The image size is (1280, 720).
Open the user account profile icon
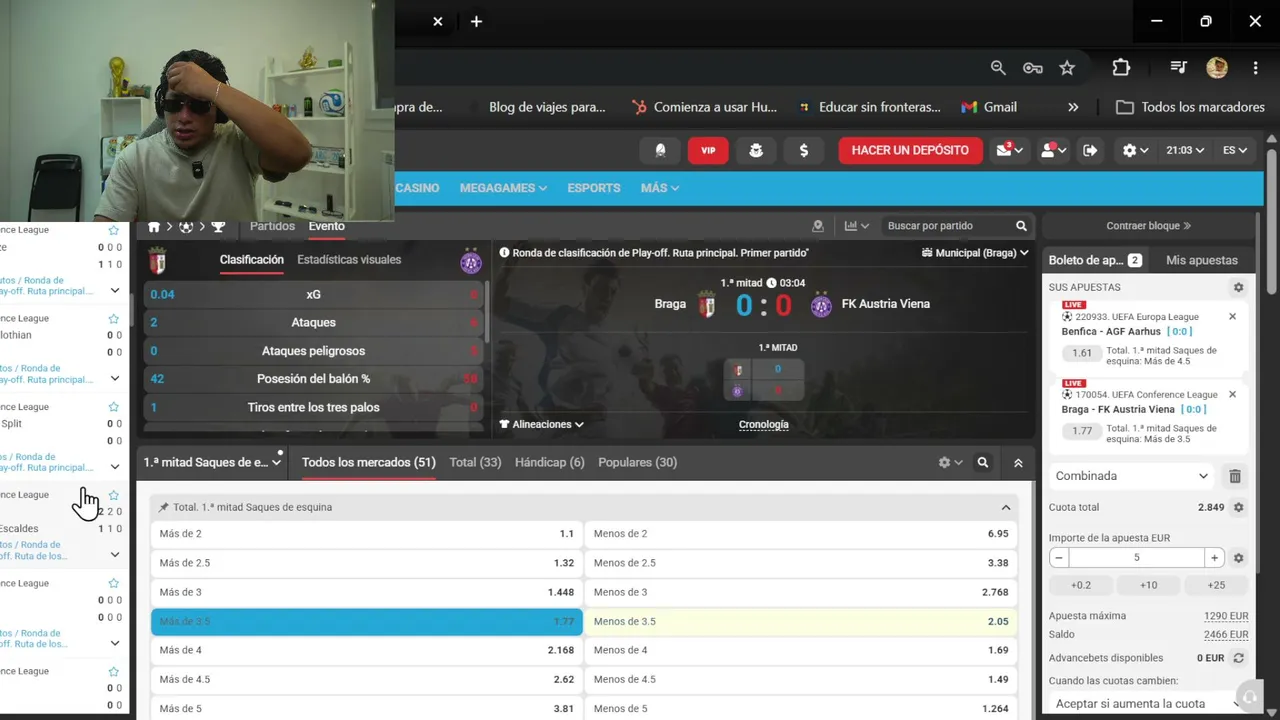click(x=1053, y=150)
